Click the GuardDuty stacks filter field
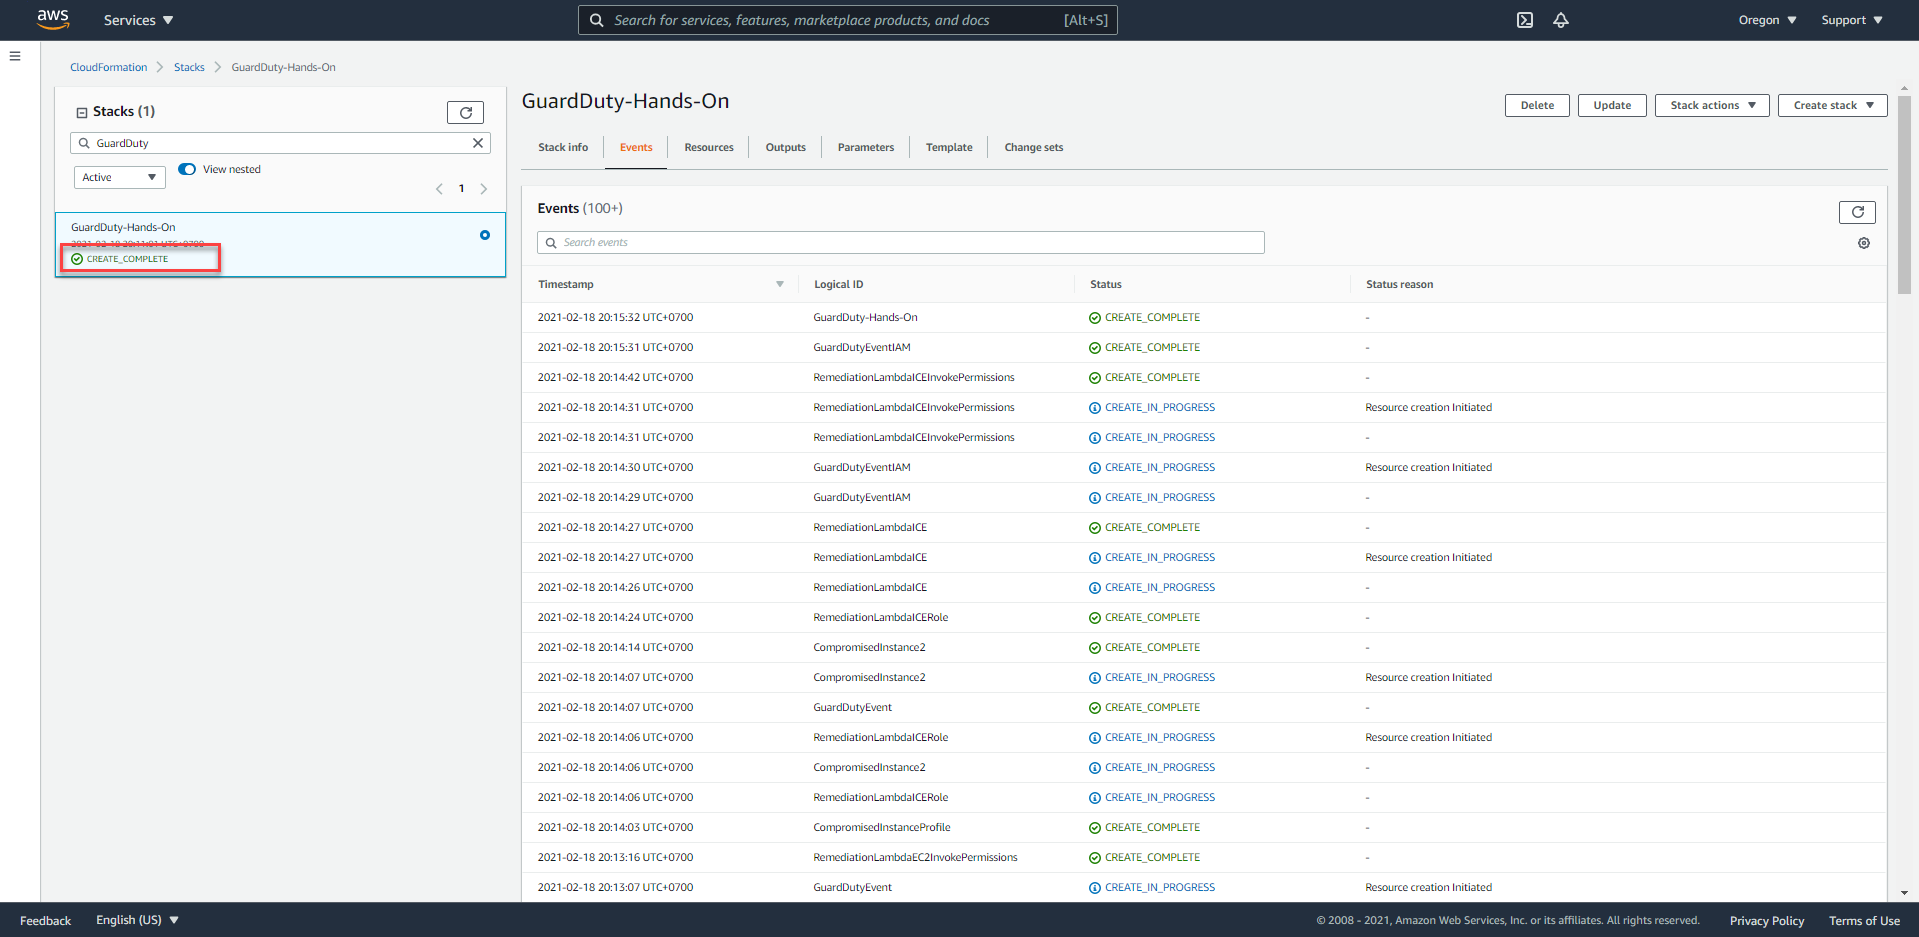 (280, 143)
